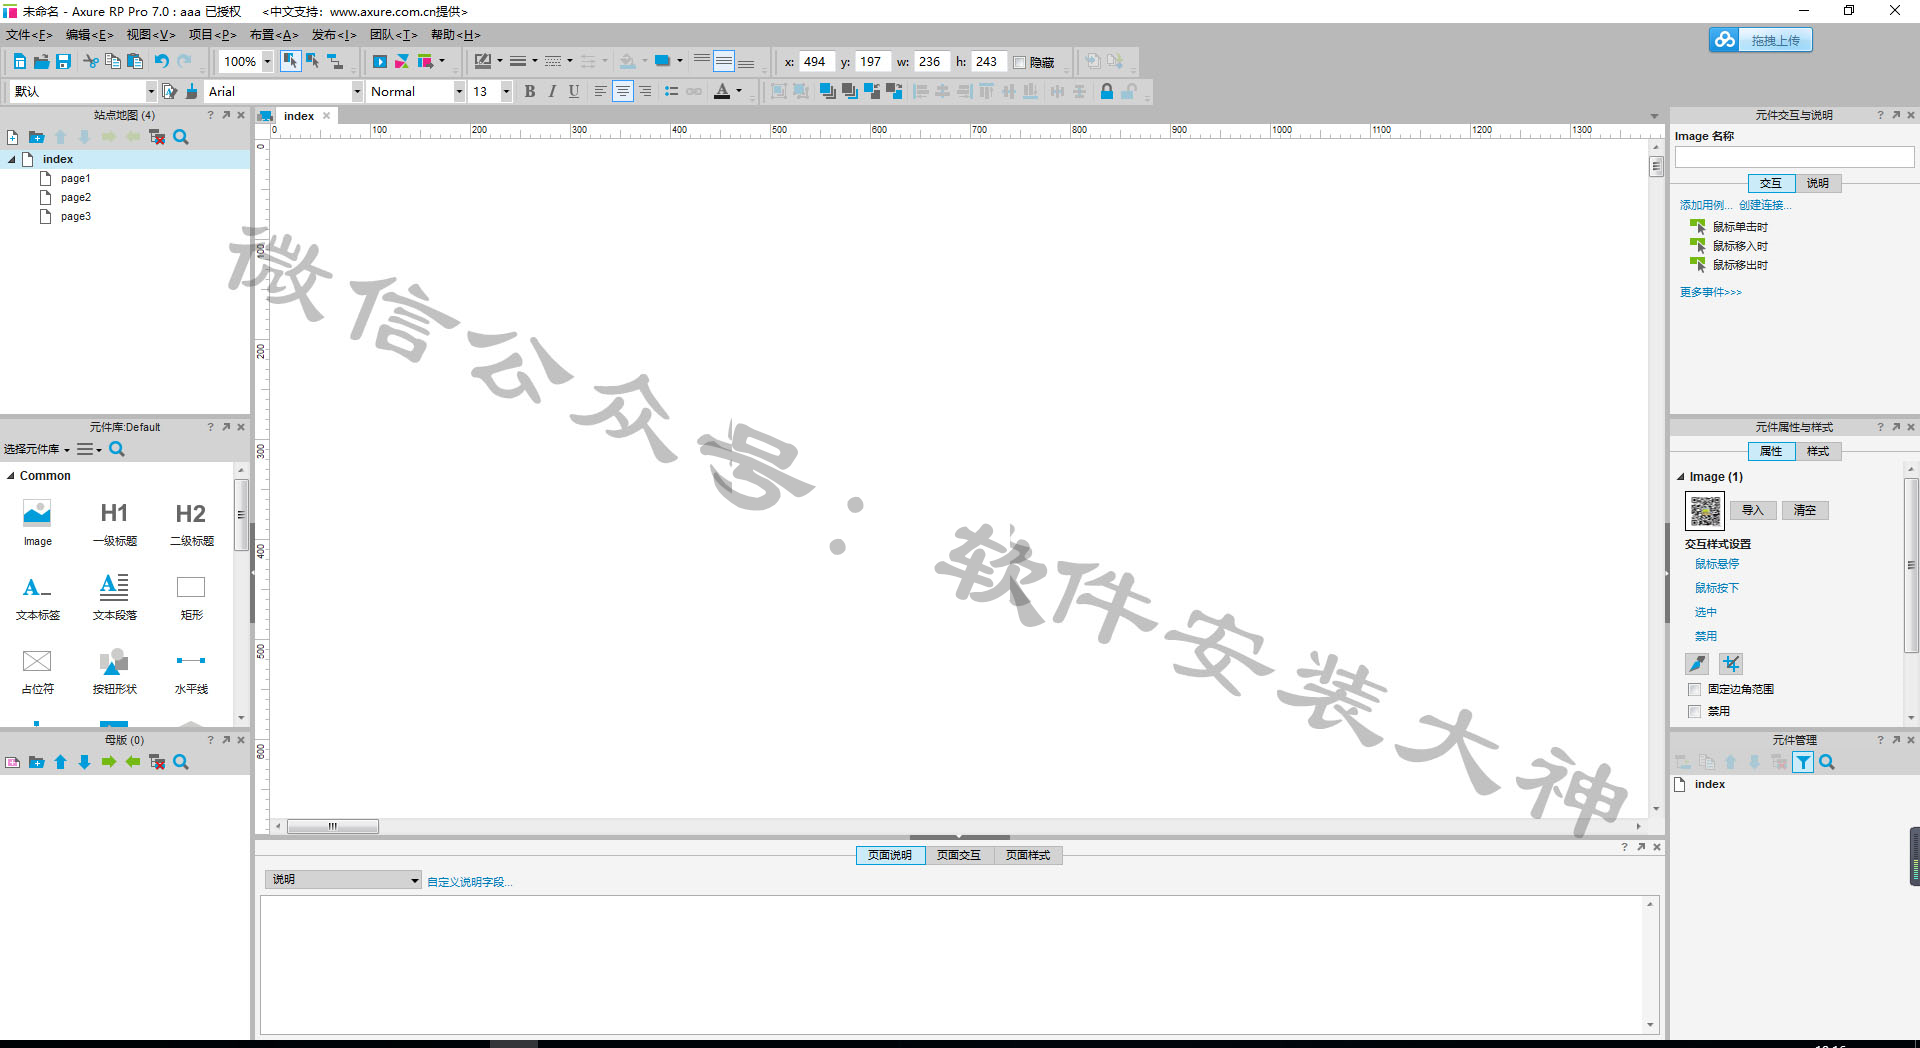
Task: Click the 更多事件 link
Action: (1710, 292)
